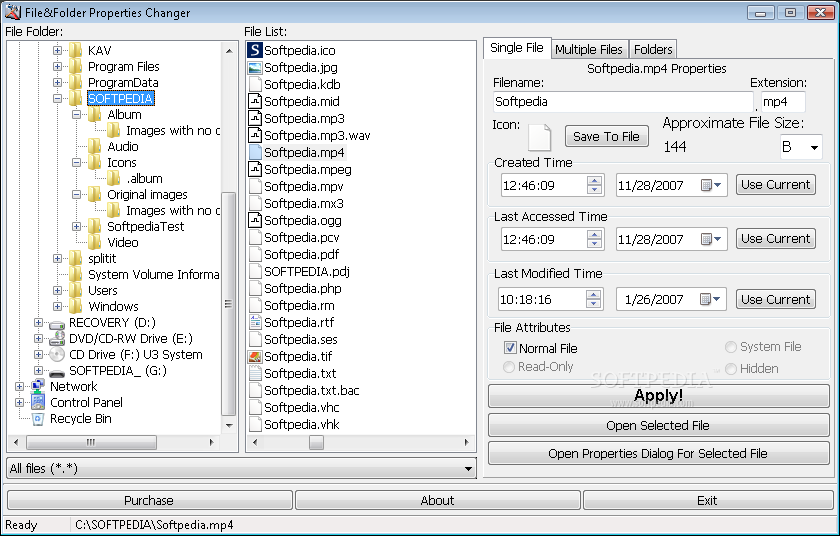The height and width of the screenshot is (536, 840).
Task: Click the RECOVERY (D:) drive icon
Action: click(57, 323)
